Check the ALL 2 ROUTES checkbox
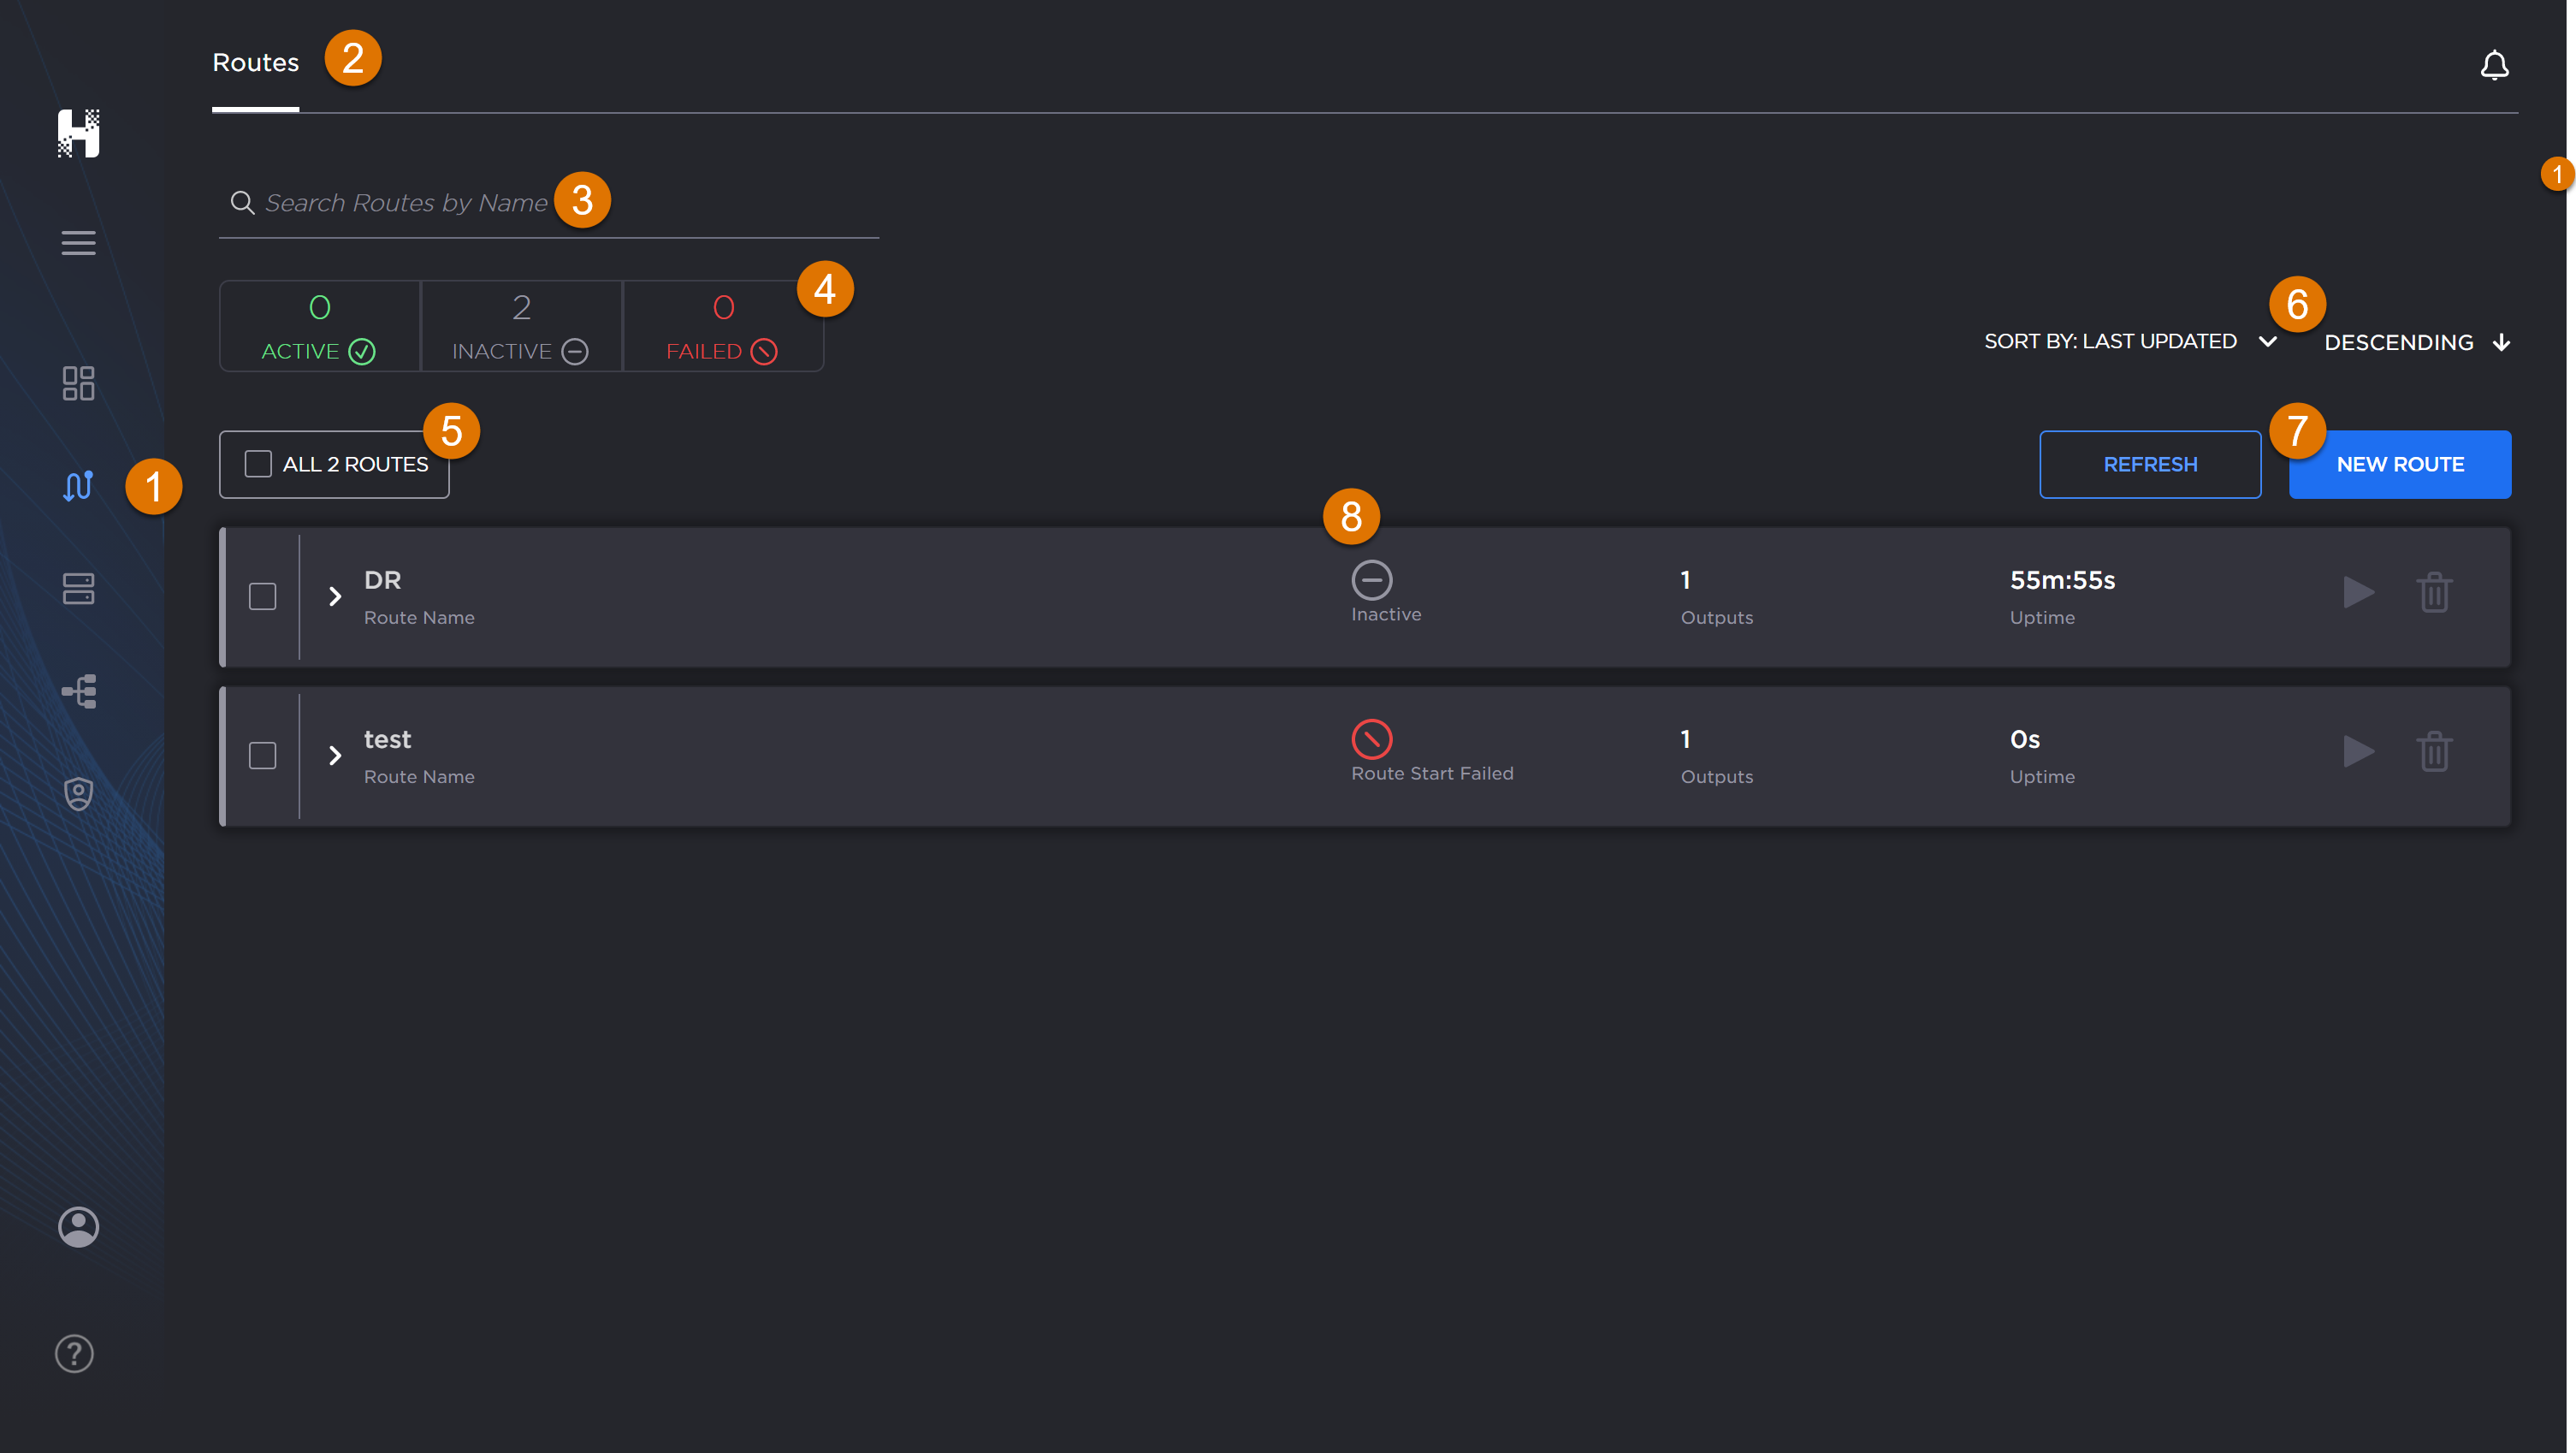2576x1453 pixels. [x=258, y=464]
